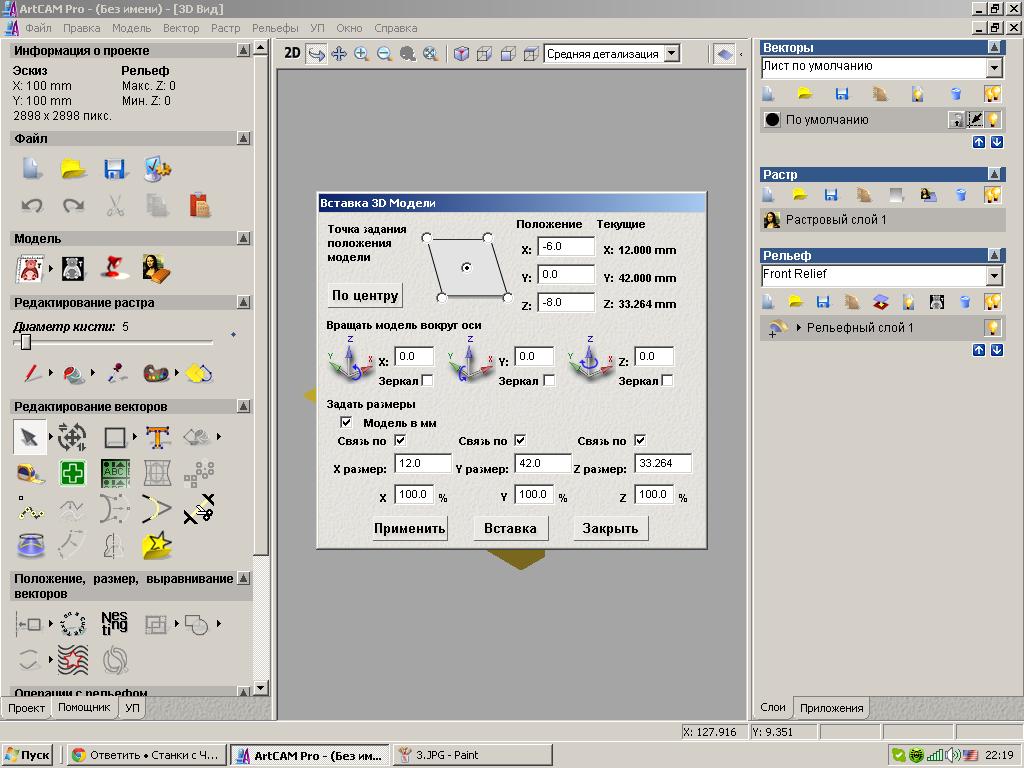Open 'Лист по умолчанию' dropdown

click(x=993, y=67)
